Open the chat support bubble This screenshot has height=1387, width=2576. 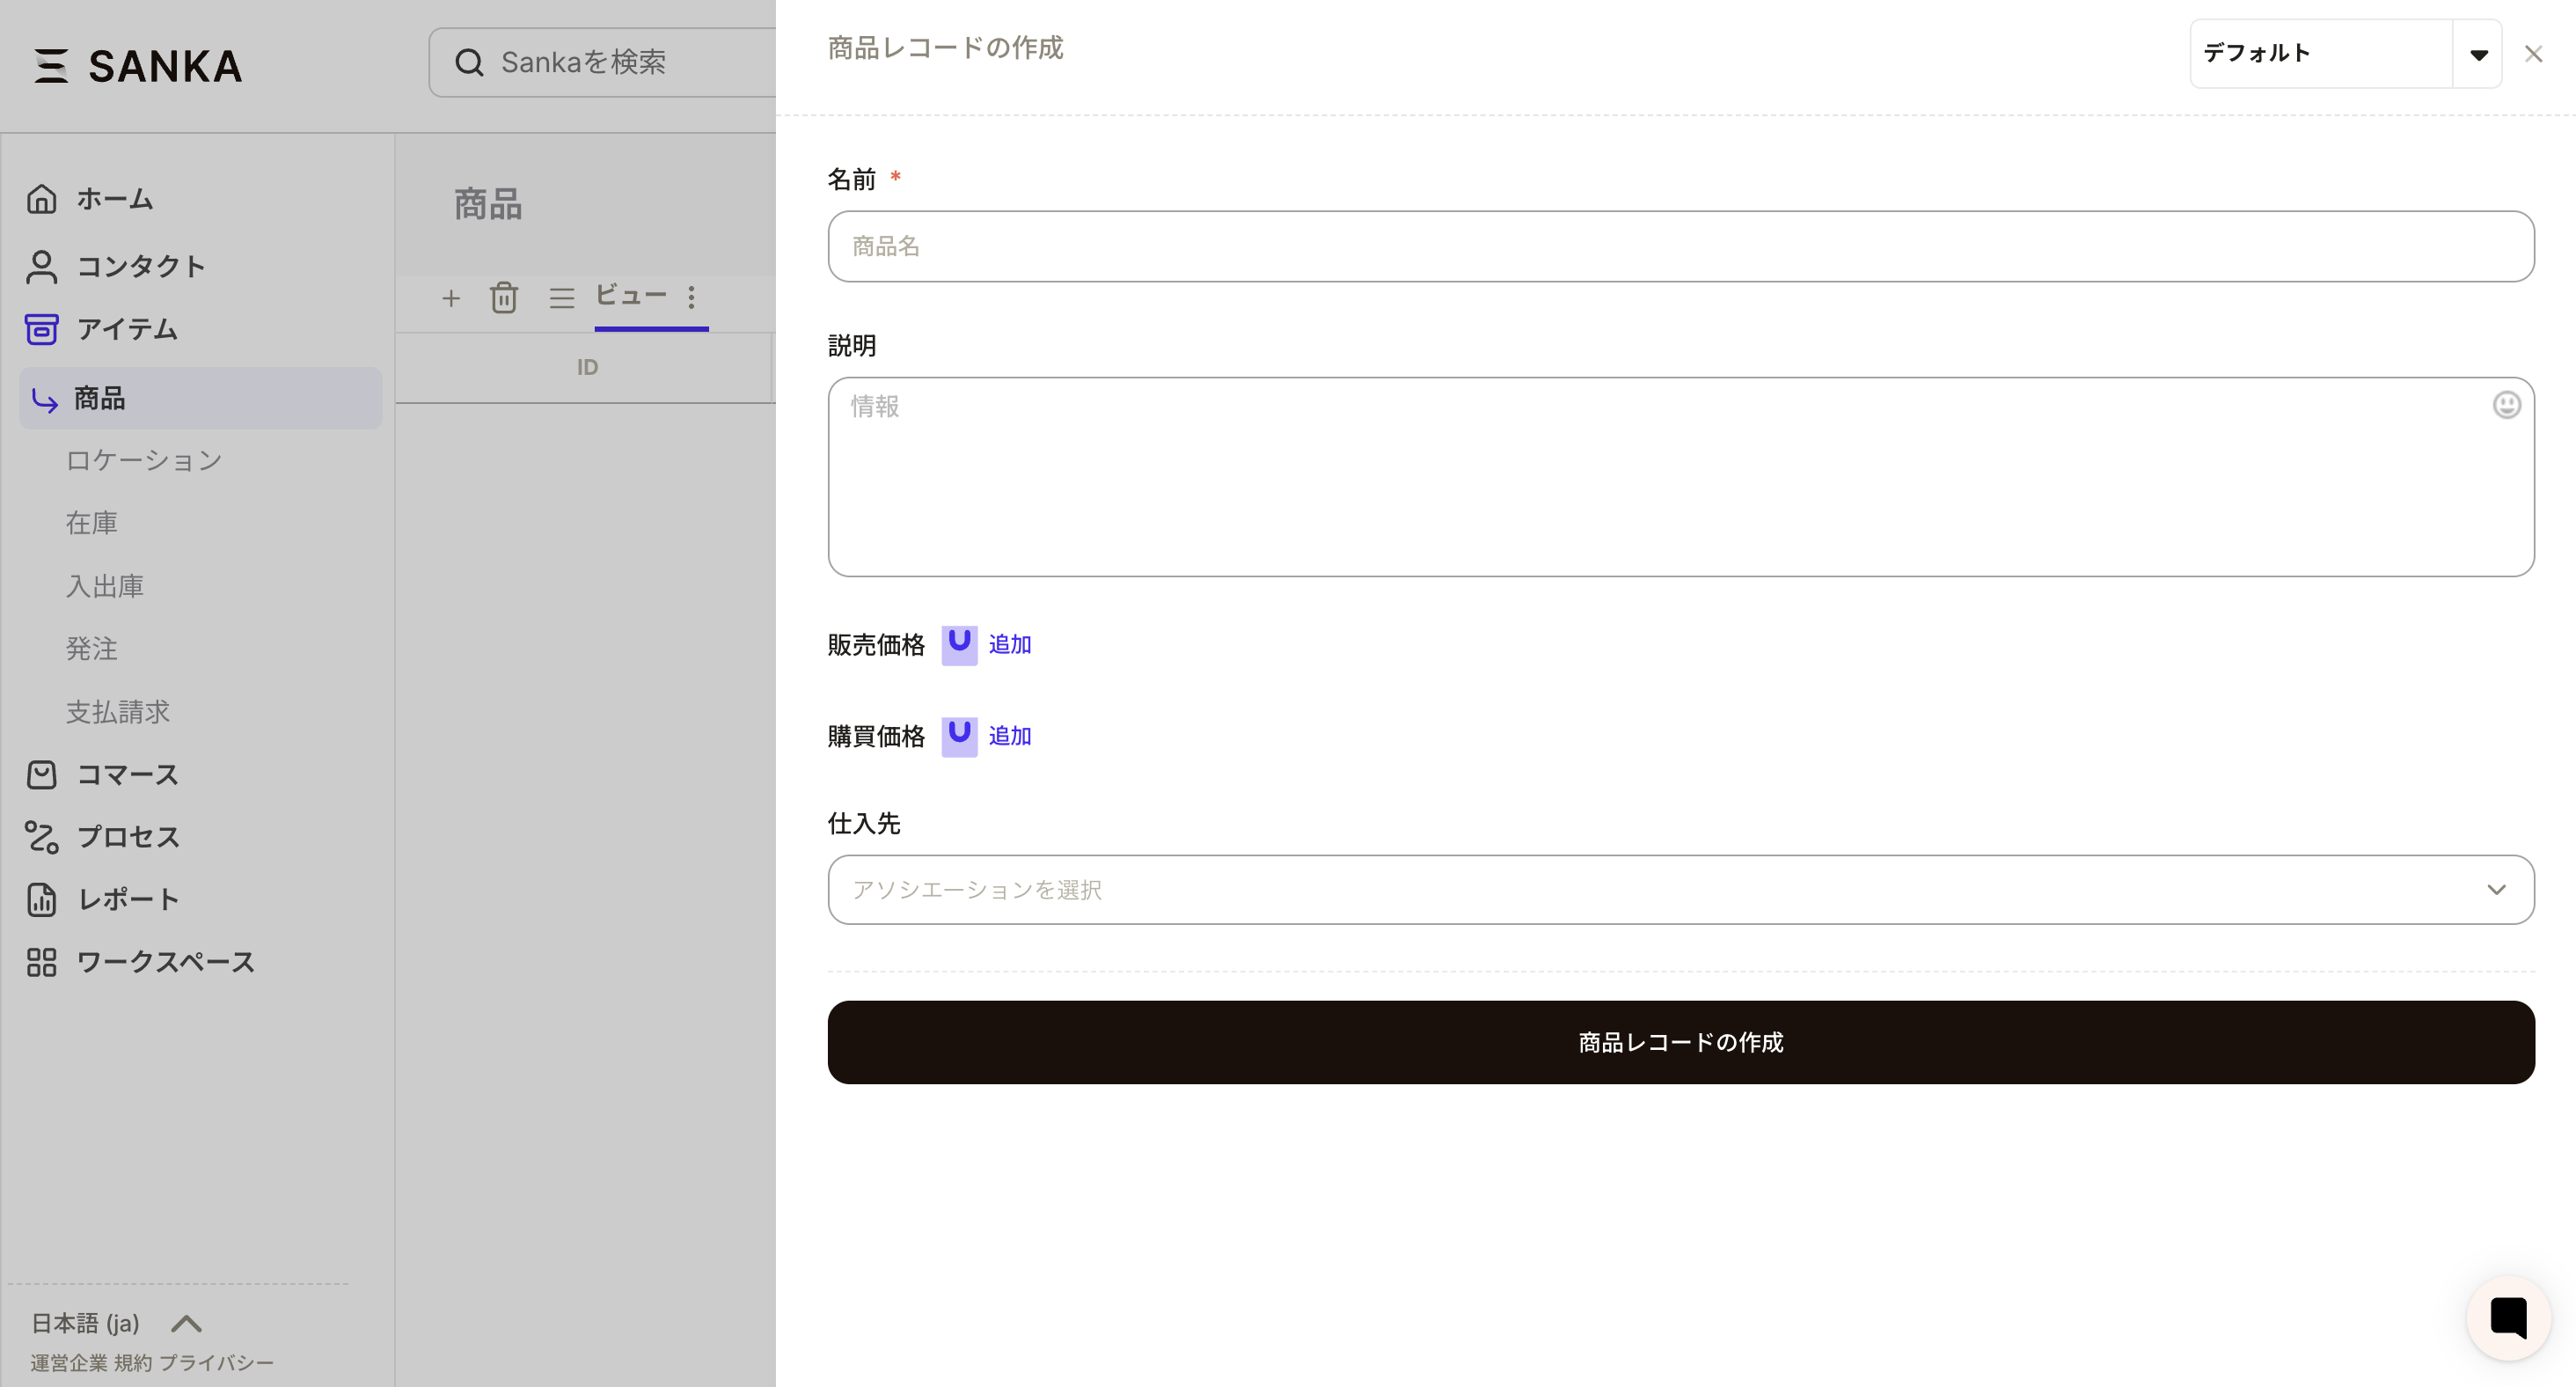tap(2508, 1317)
